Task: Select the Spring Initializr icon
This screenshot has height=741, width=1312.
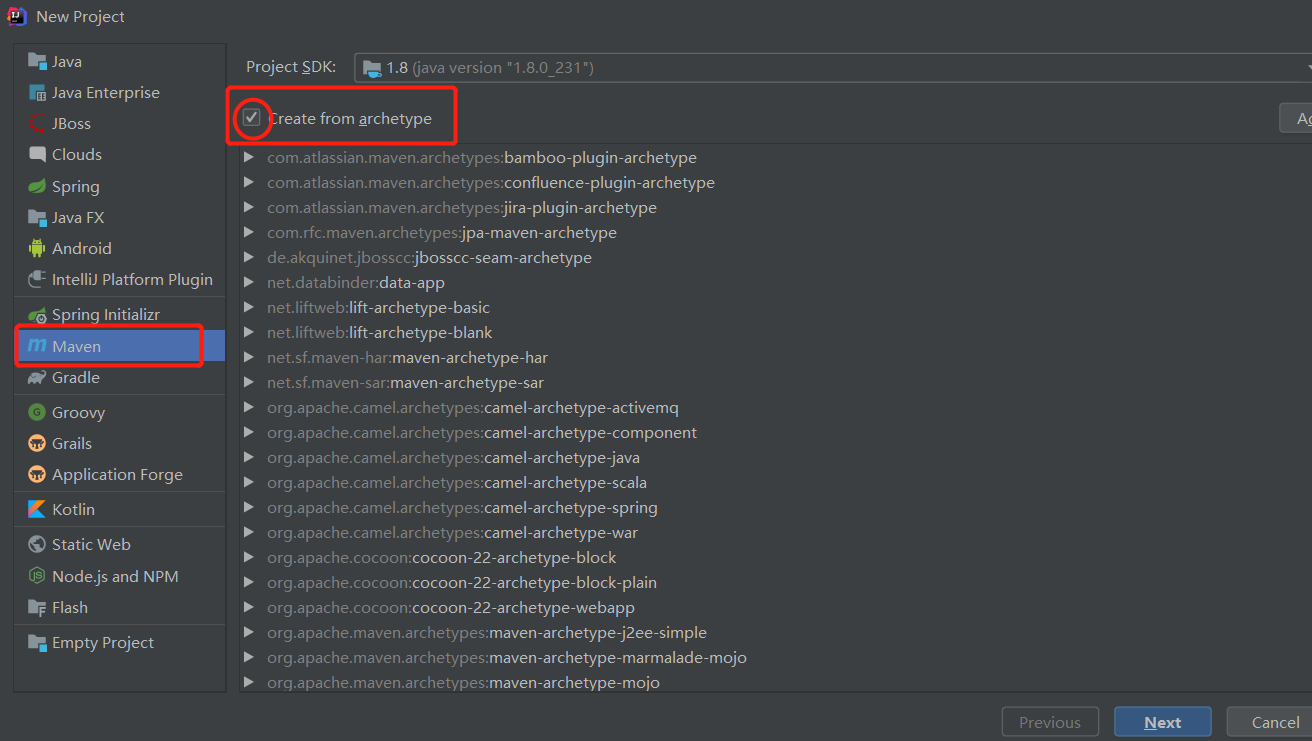Action: pos(38,313)
